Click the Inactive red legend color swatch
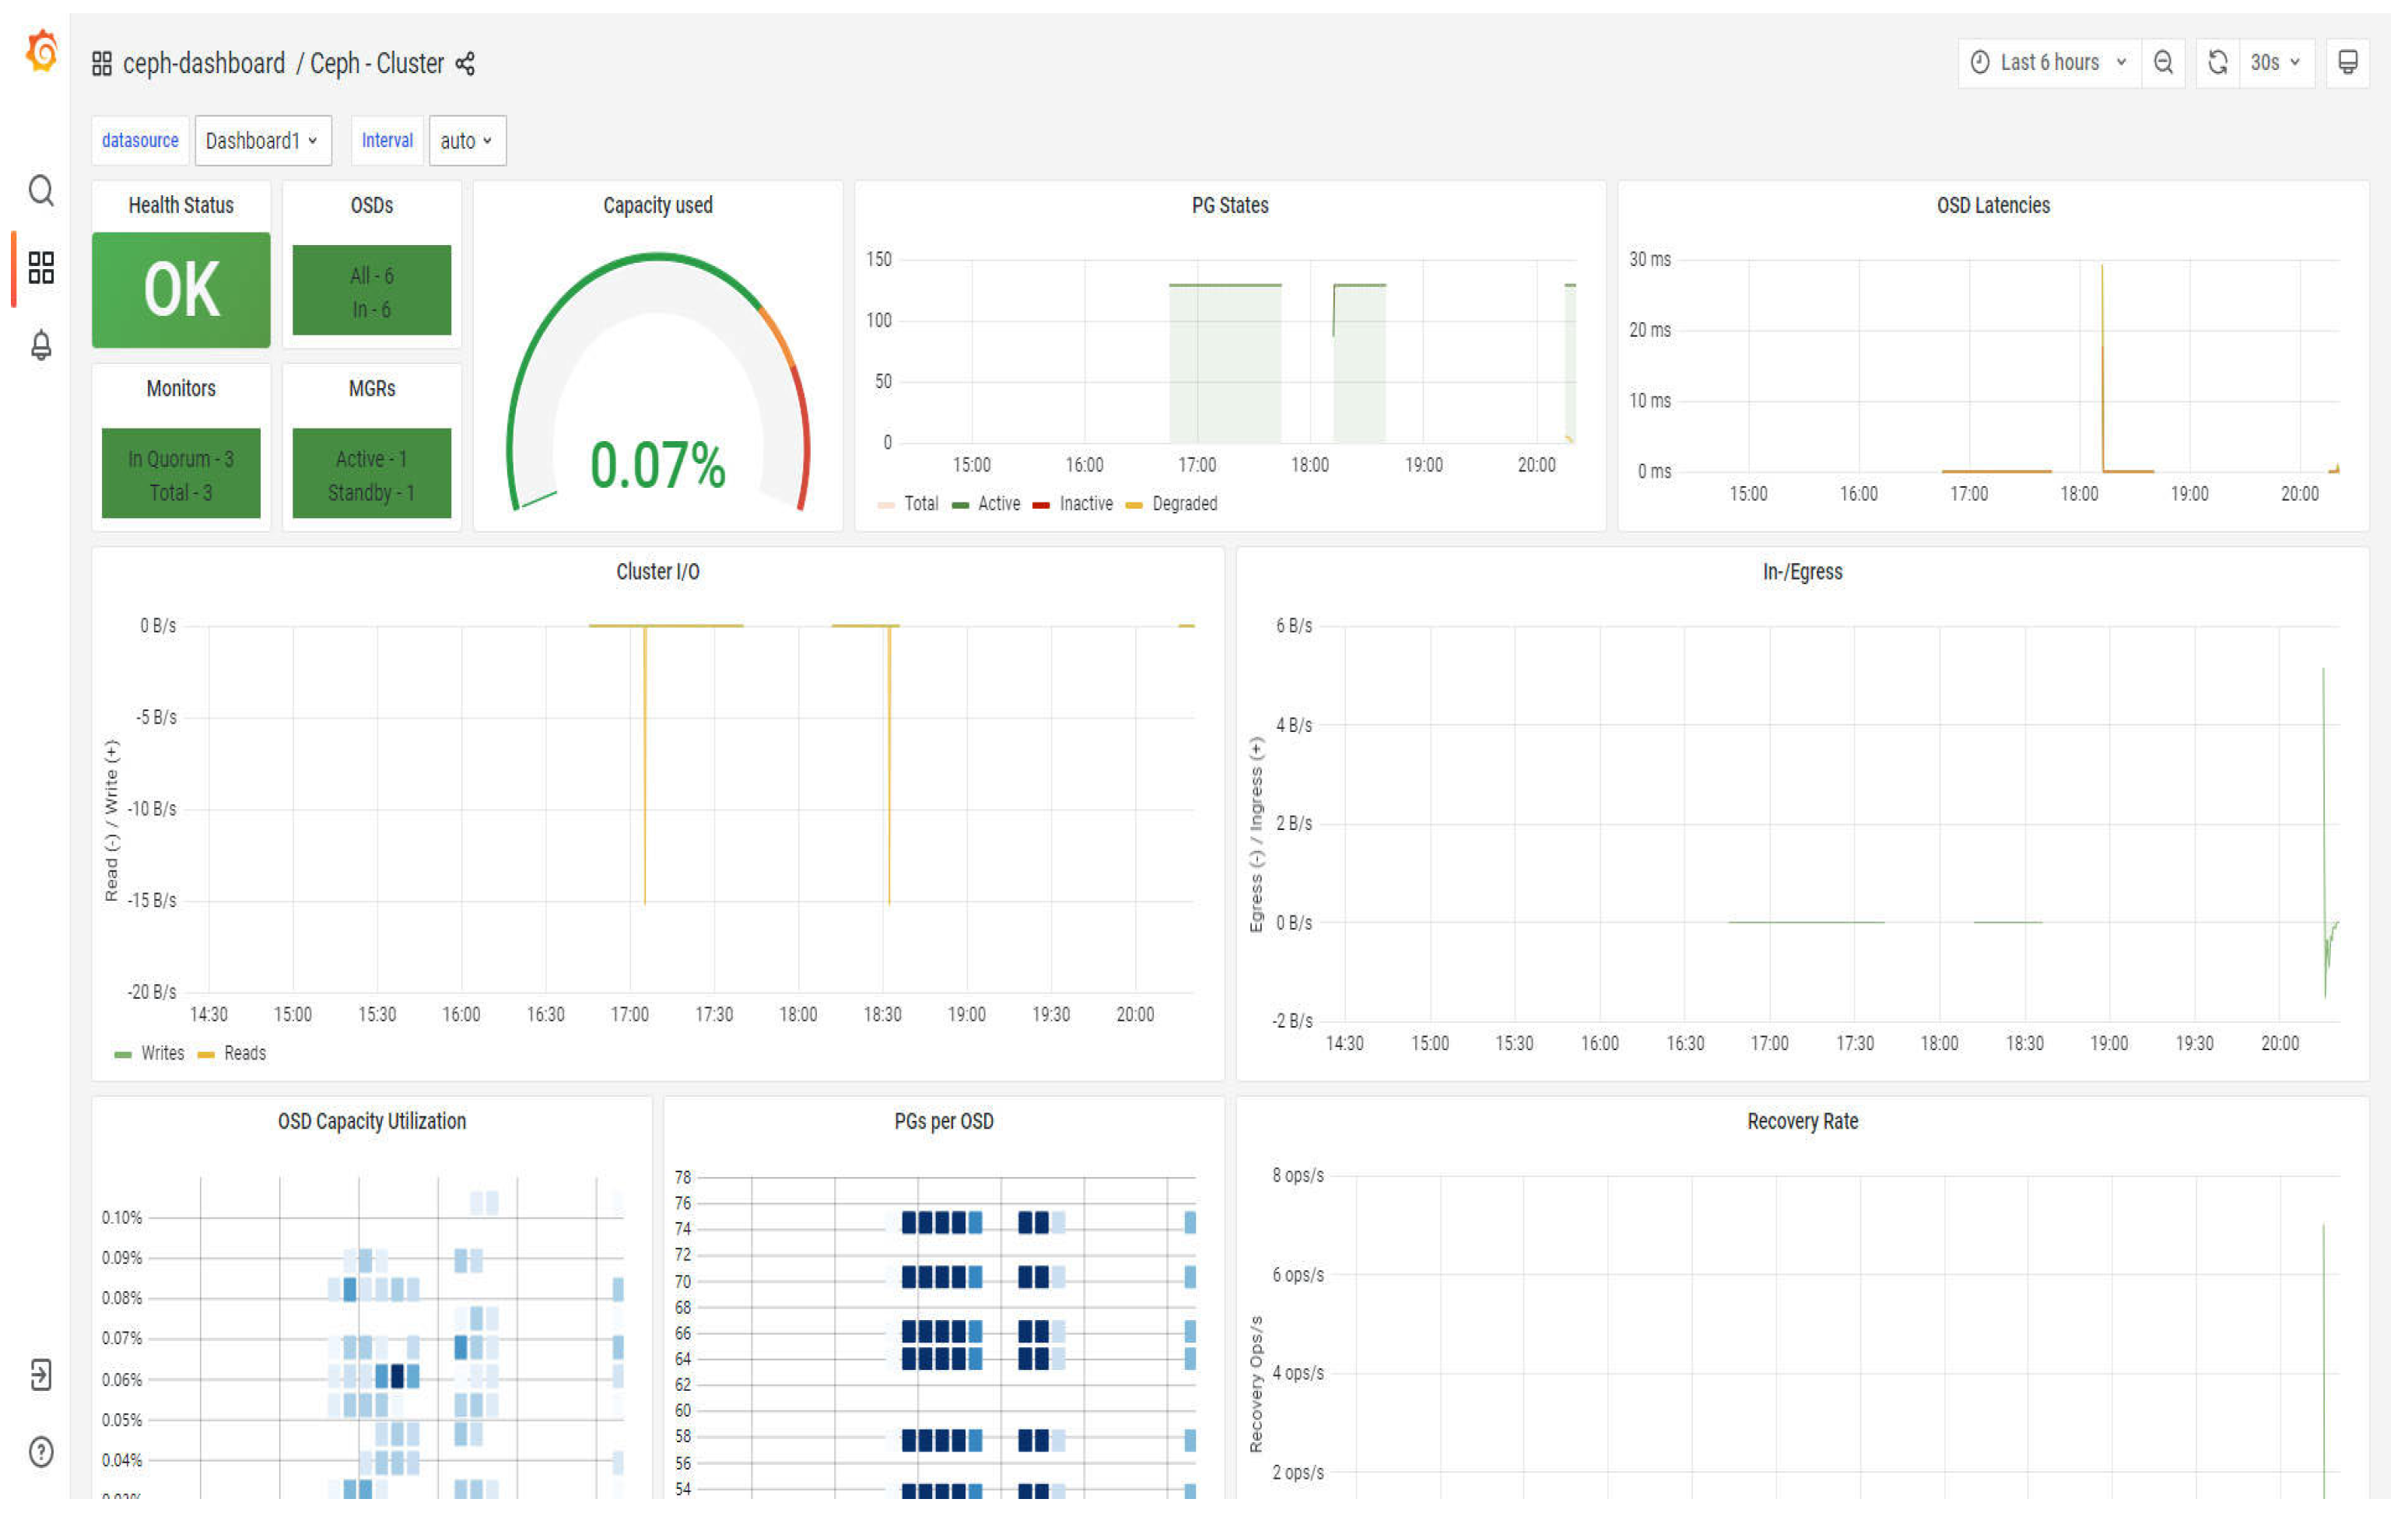The image size is (2408, 1520). [1041, 505]
